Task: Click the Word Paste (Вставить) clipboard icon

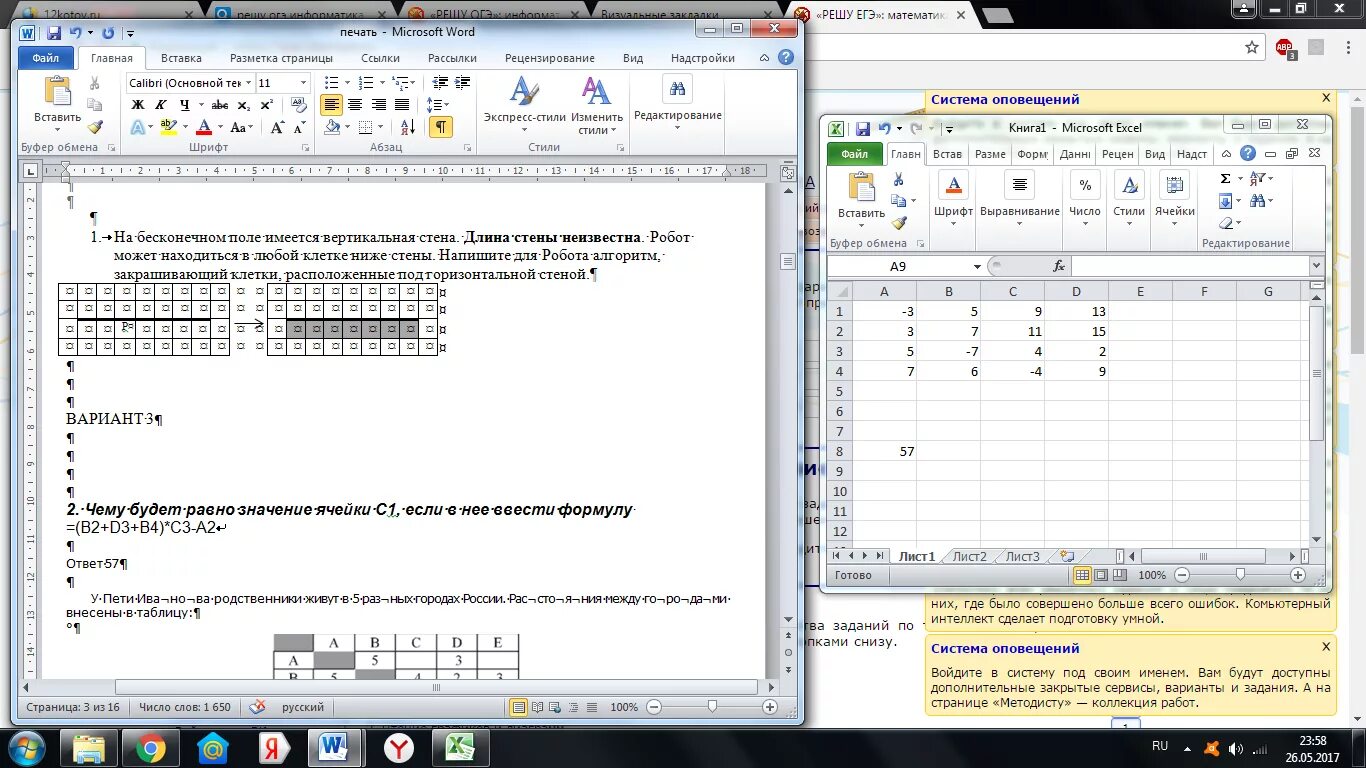Action: pyautogui.click(x=57, y=91)
